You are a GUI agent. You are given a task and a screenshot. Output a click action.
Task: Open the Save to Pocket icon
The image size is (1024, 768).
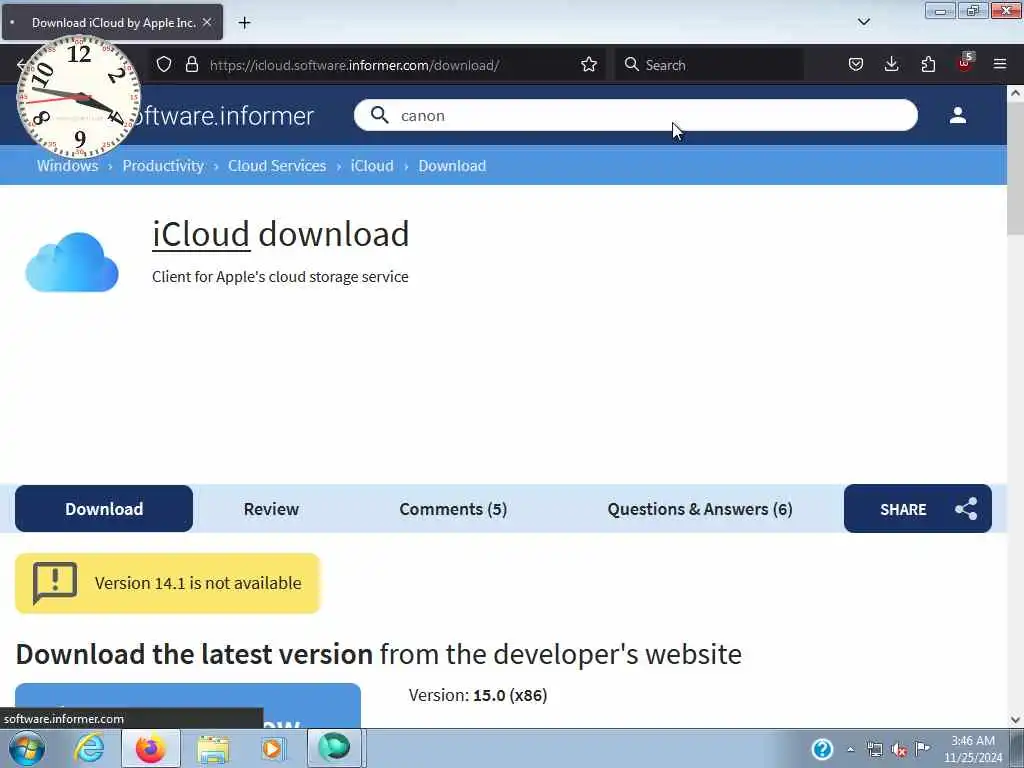(x=856, y=64)
